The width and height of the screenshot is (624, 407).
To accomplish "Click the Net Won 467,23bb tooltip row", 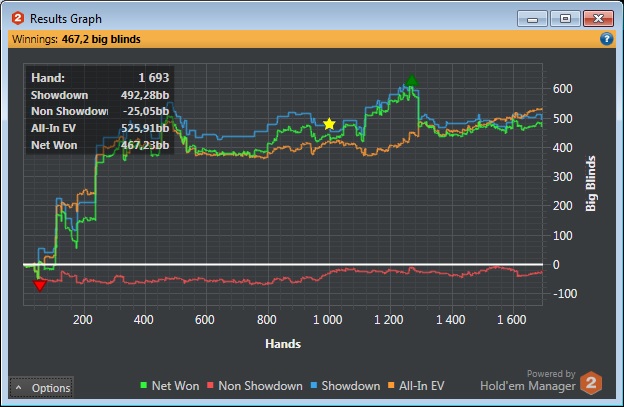I will point(100,145).
